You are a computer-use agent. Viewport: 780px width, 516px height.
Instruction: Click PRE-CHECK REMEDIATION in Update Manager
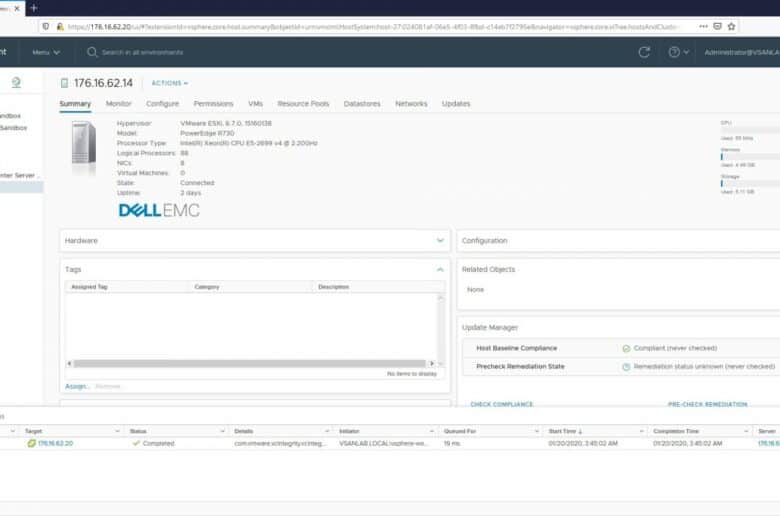[707, 404]
